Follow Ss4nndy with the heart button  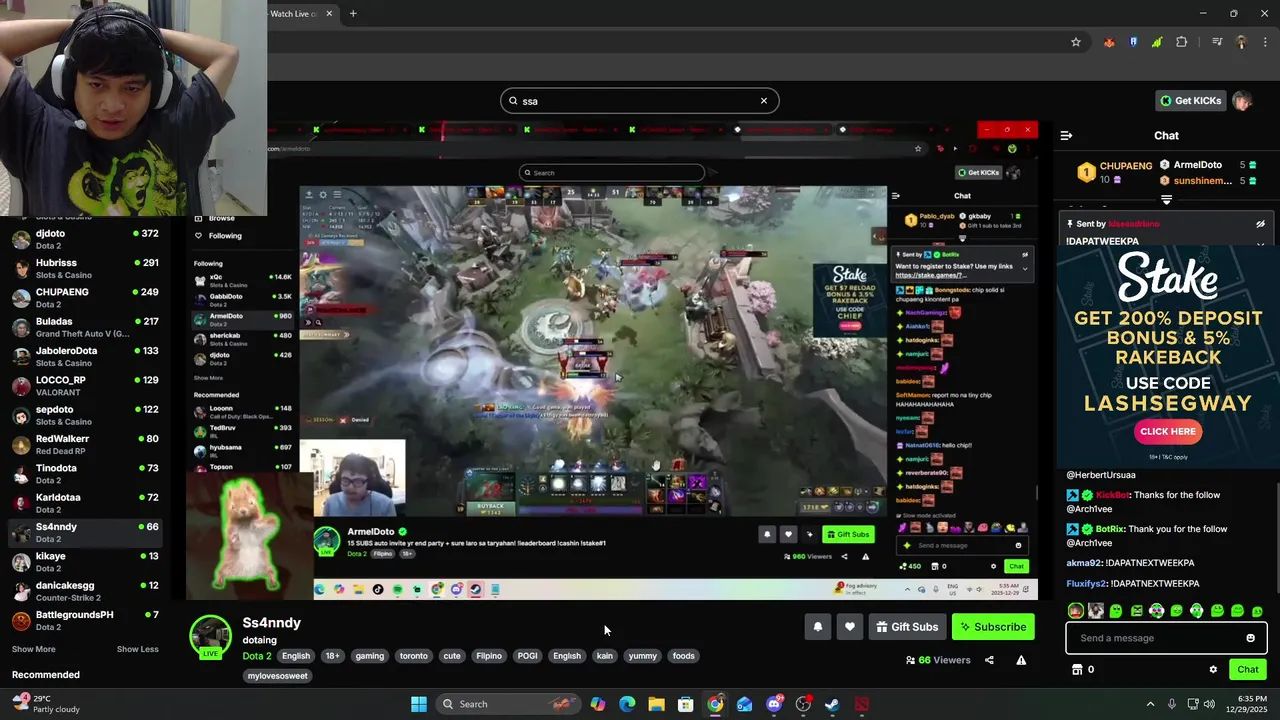coord(849,627)
